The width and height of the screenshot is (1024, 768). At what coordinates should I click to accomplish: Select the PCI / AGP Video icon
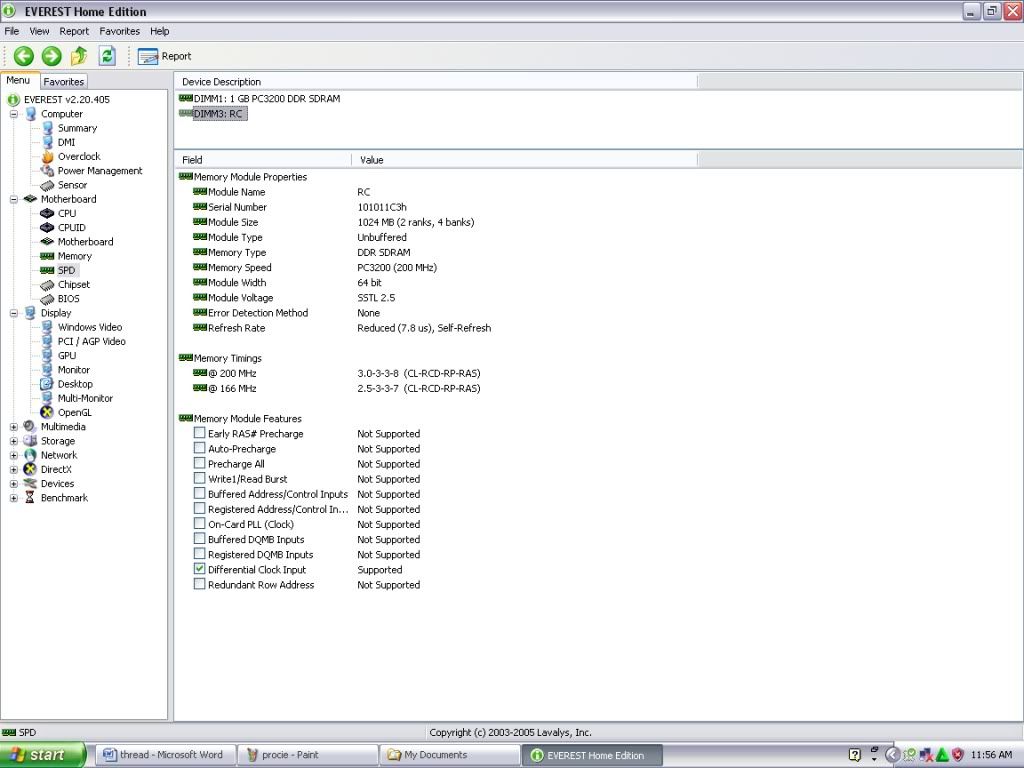(x=47, y=342)
